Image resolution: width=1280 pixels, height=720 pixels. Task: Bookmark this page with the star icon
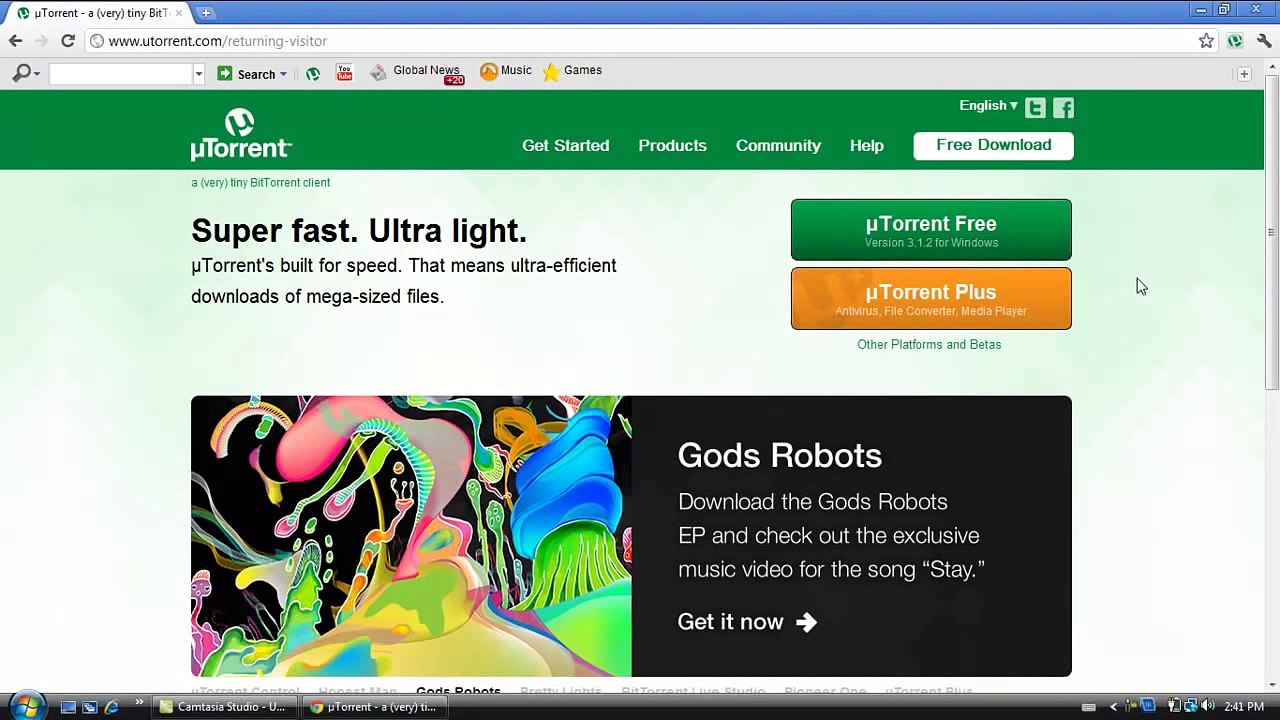click(1207, 41)
